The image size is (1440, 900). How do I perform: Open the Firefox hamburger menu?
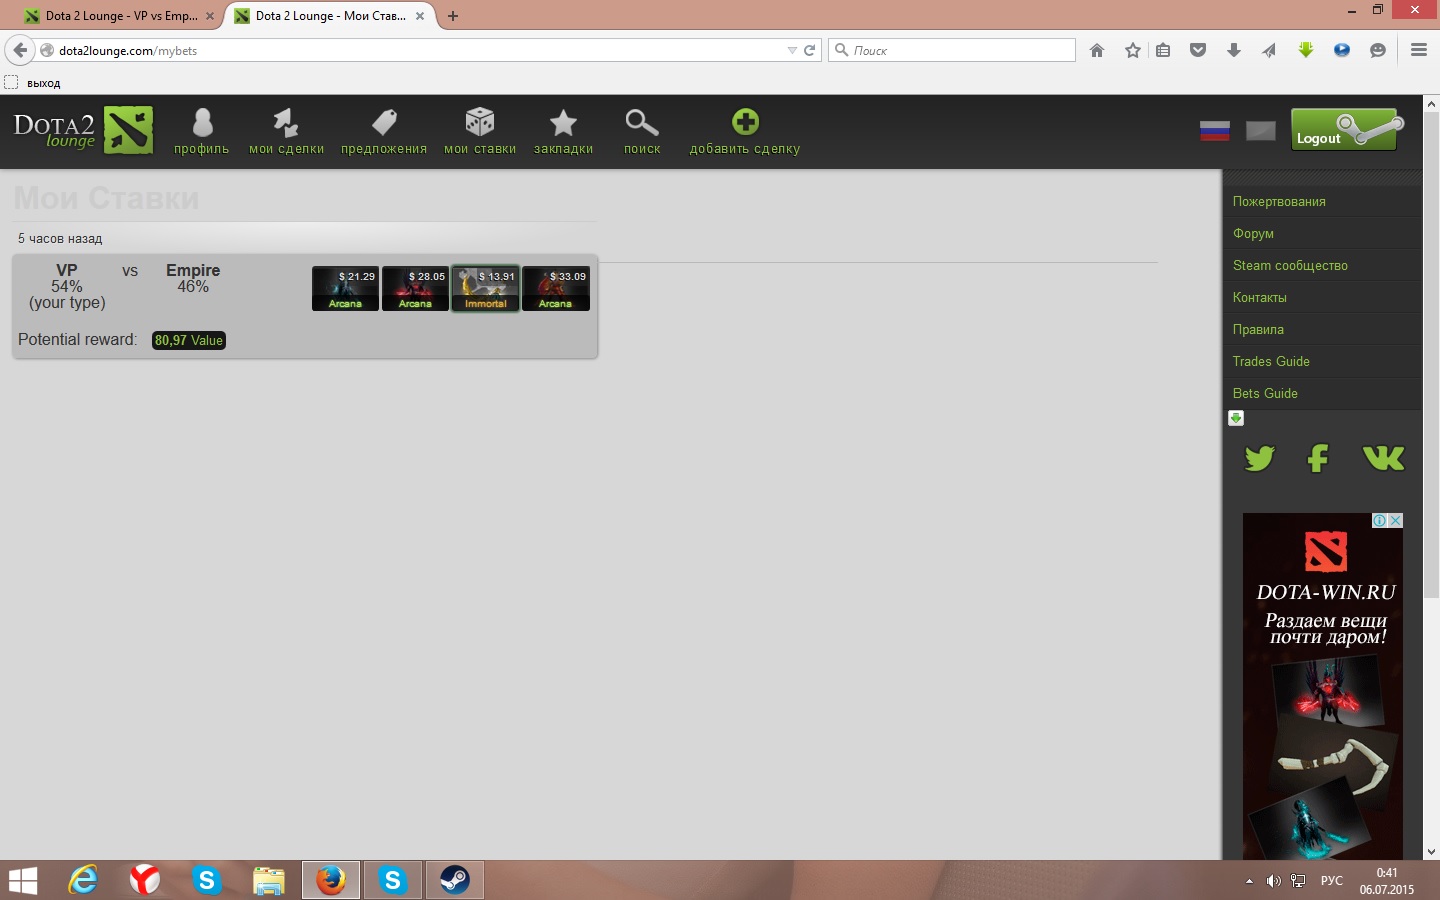(x=1419, y=50)
